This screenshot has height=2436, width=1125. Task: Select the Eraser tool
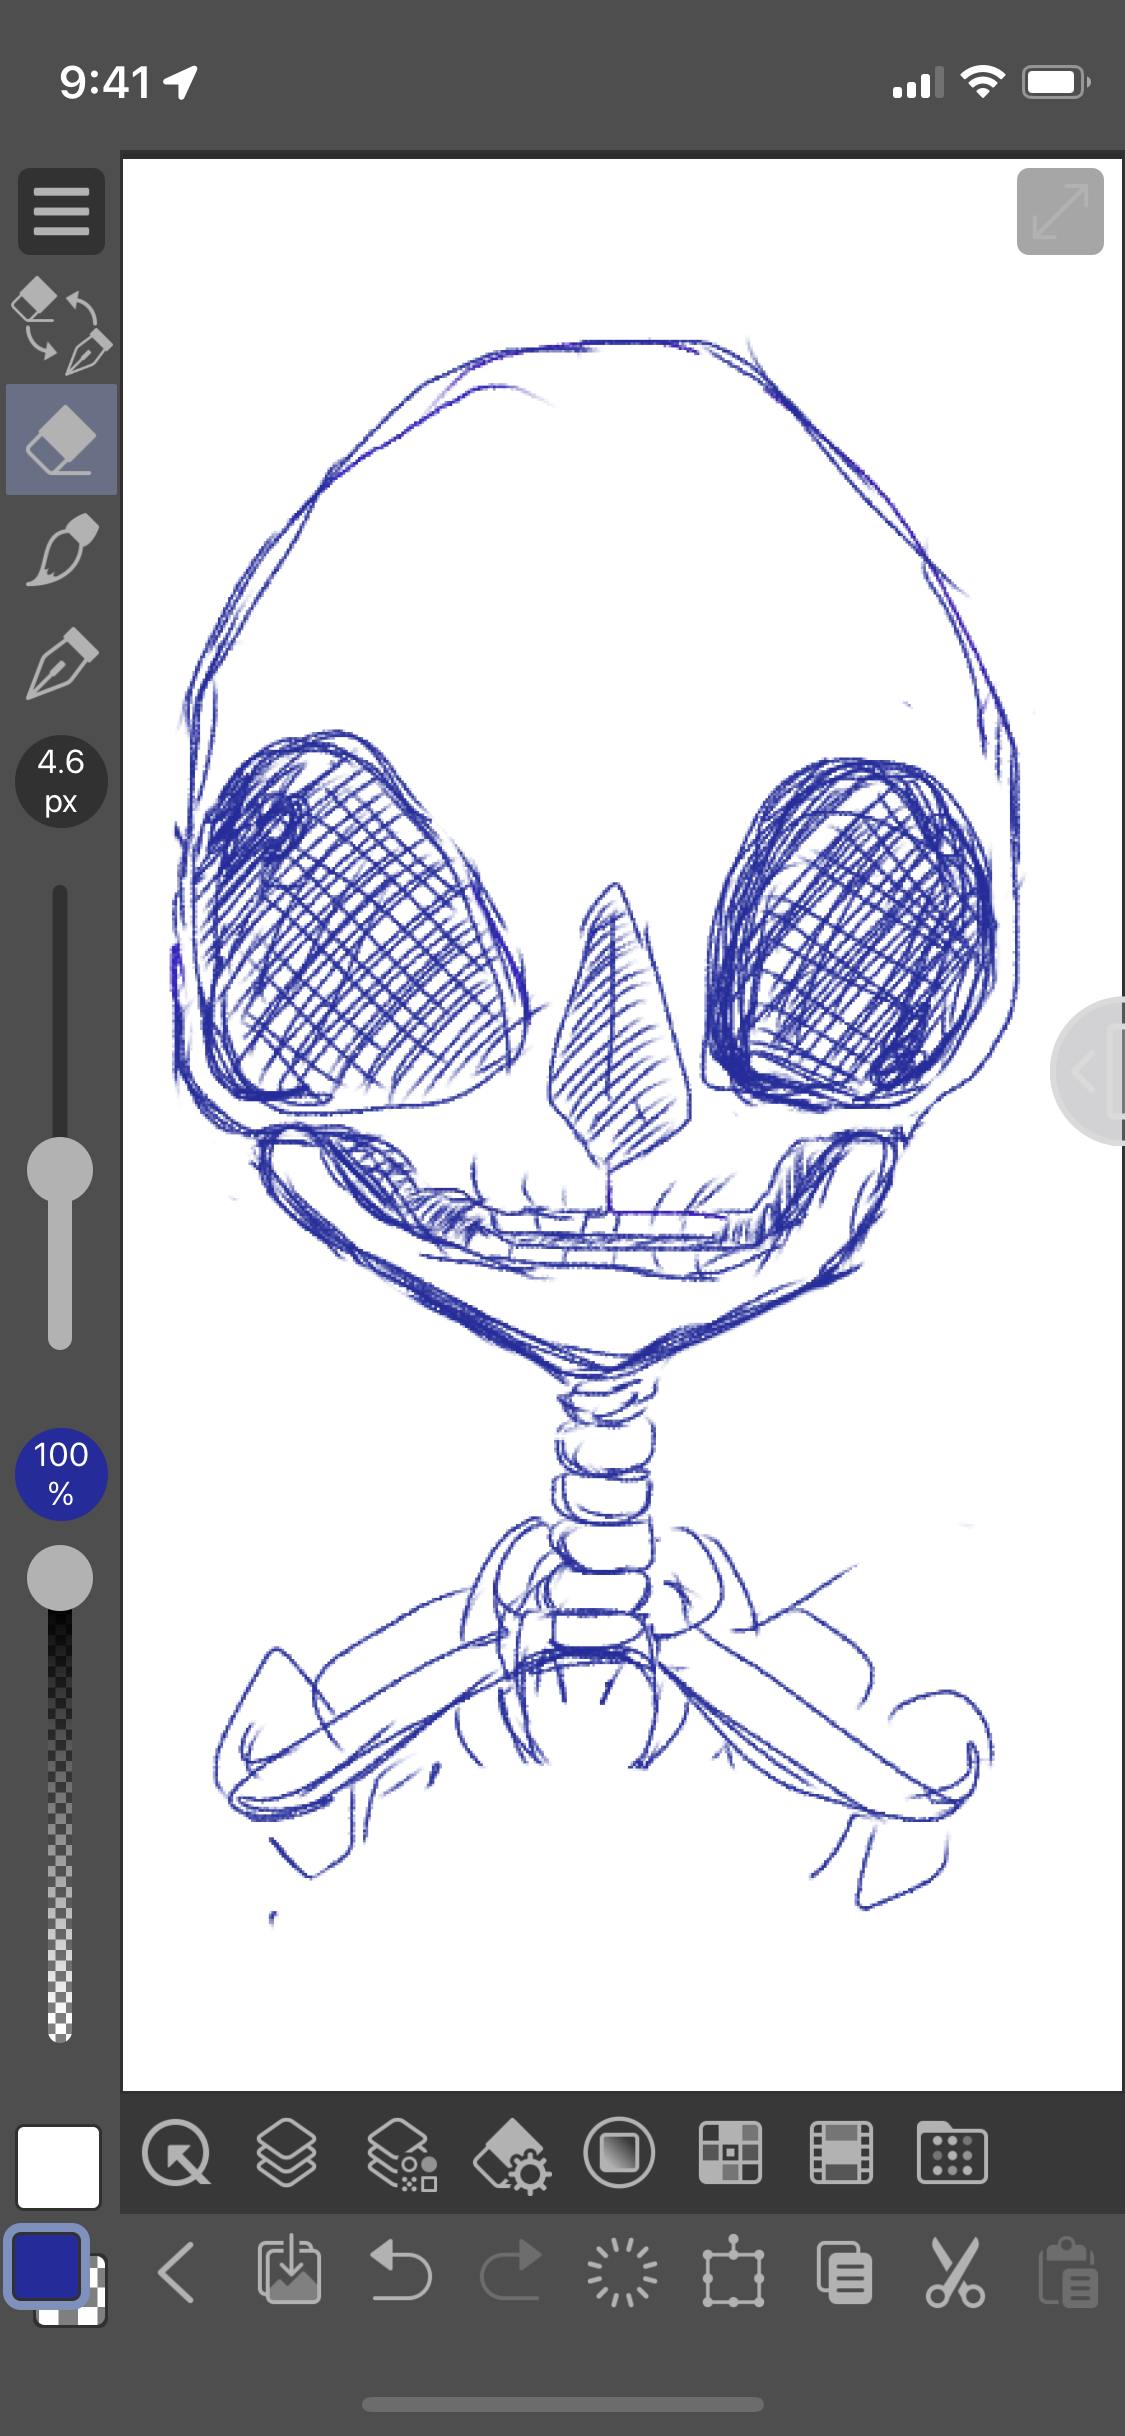pyautogui.click(x=61, y=439)
